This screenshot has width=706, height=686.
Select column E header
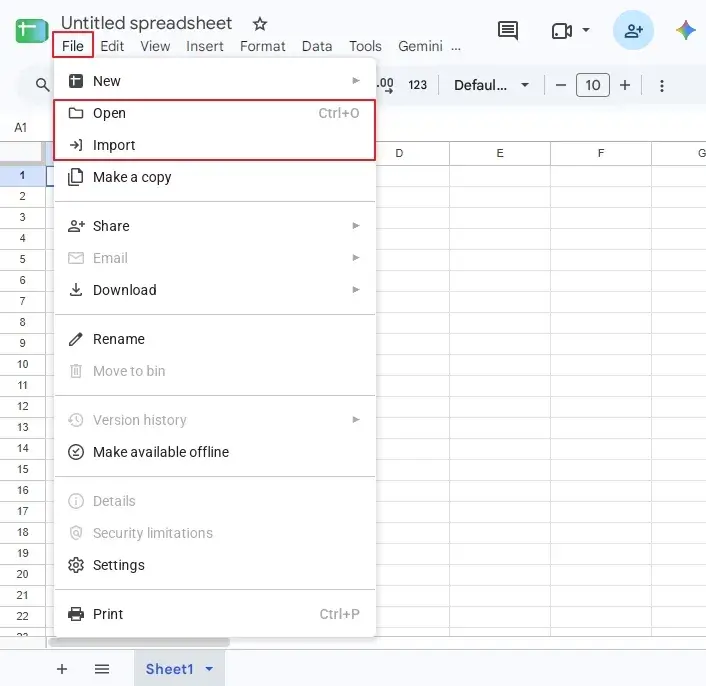[500, 153]
